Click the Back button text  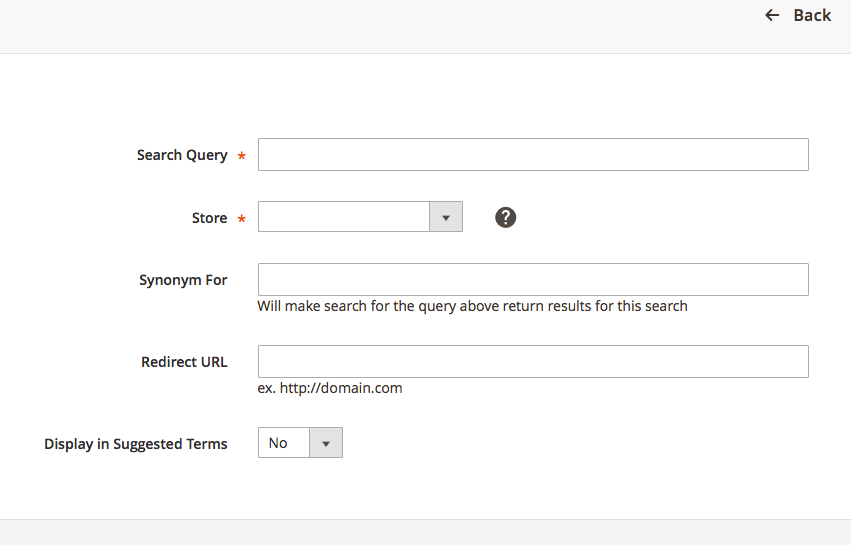811,15
